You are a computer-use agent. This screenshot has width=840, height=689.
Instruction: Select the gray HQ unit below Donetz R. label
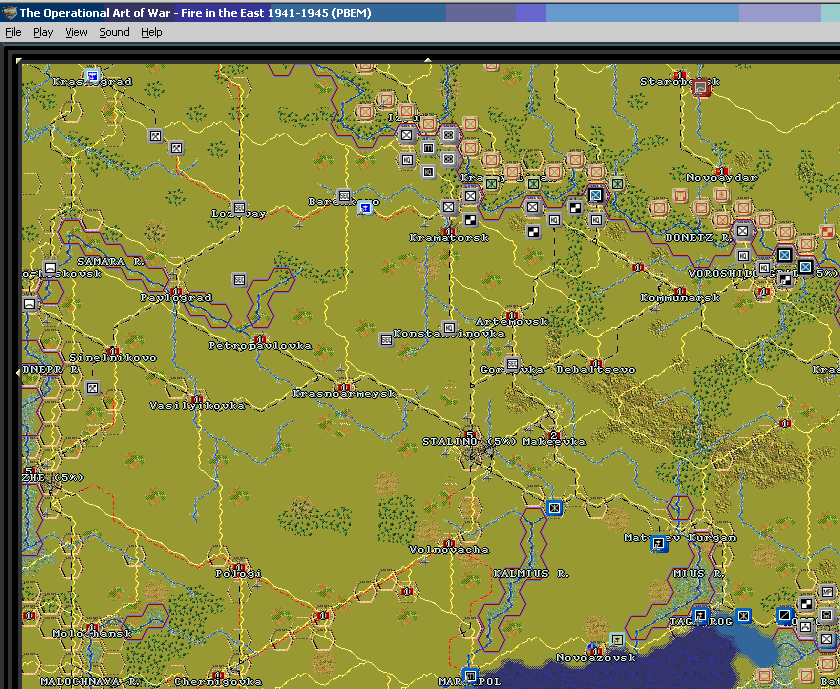[743, 256]
